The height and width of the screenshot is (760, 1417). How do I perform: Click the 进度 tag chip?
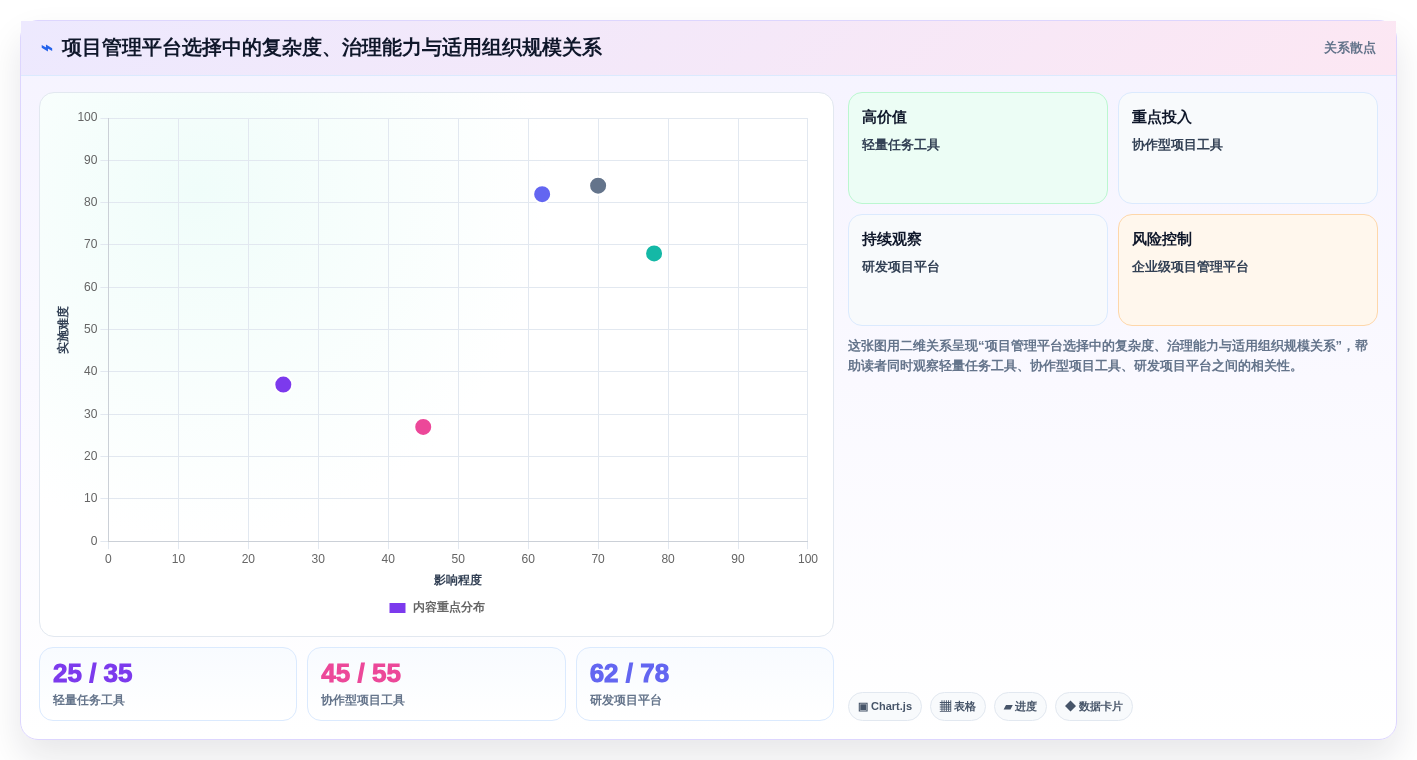[x=1020, y=707]
